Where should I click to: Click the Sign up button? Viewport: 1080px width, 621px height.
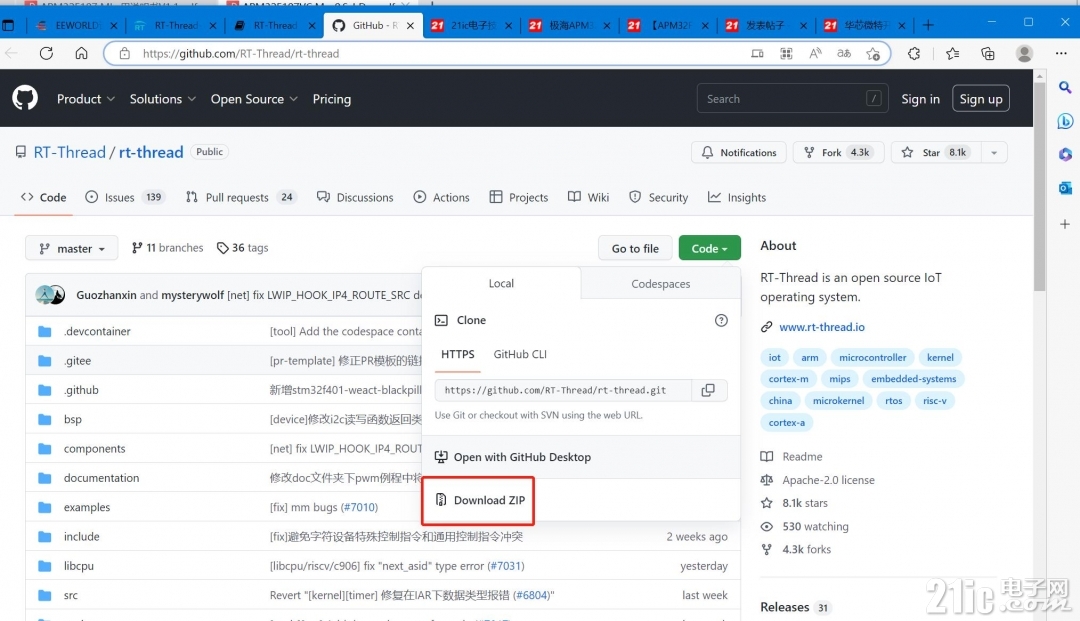(981, 98)
